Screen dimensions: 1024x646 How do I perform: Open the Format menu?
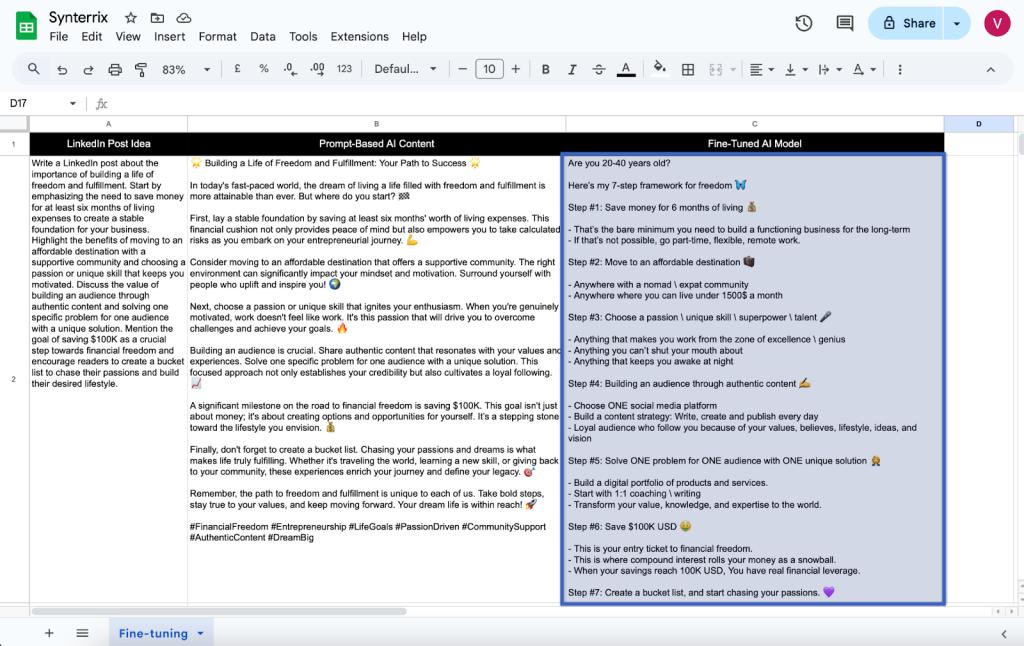coord(217,37)
